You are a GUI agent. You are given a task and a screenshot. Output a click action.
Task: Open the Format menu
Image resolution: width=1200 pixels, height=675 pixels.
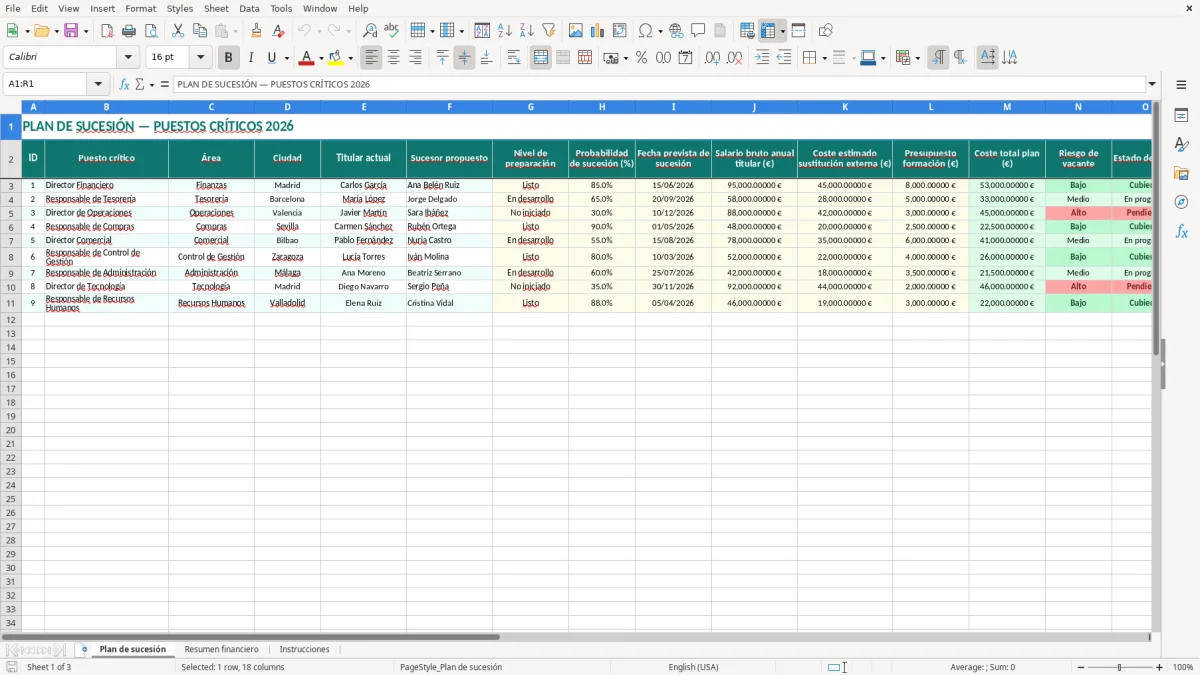(x=141, y=8)
